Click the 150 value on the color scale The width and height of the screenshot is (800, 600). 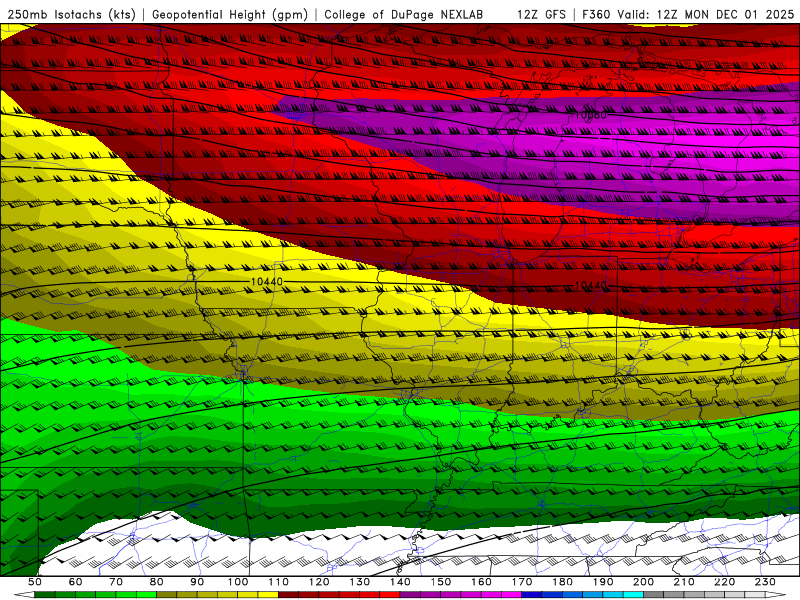(441, 582)
